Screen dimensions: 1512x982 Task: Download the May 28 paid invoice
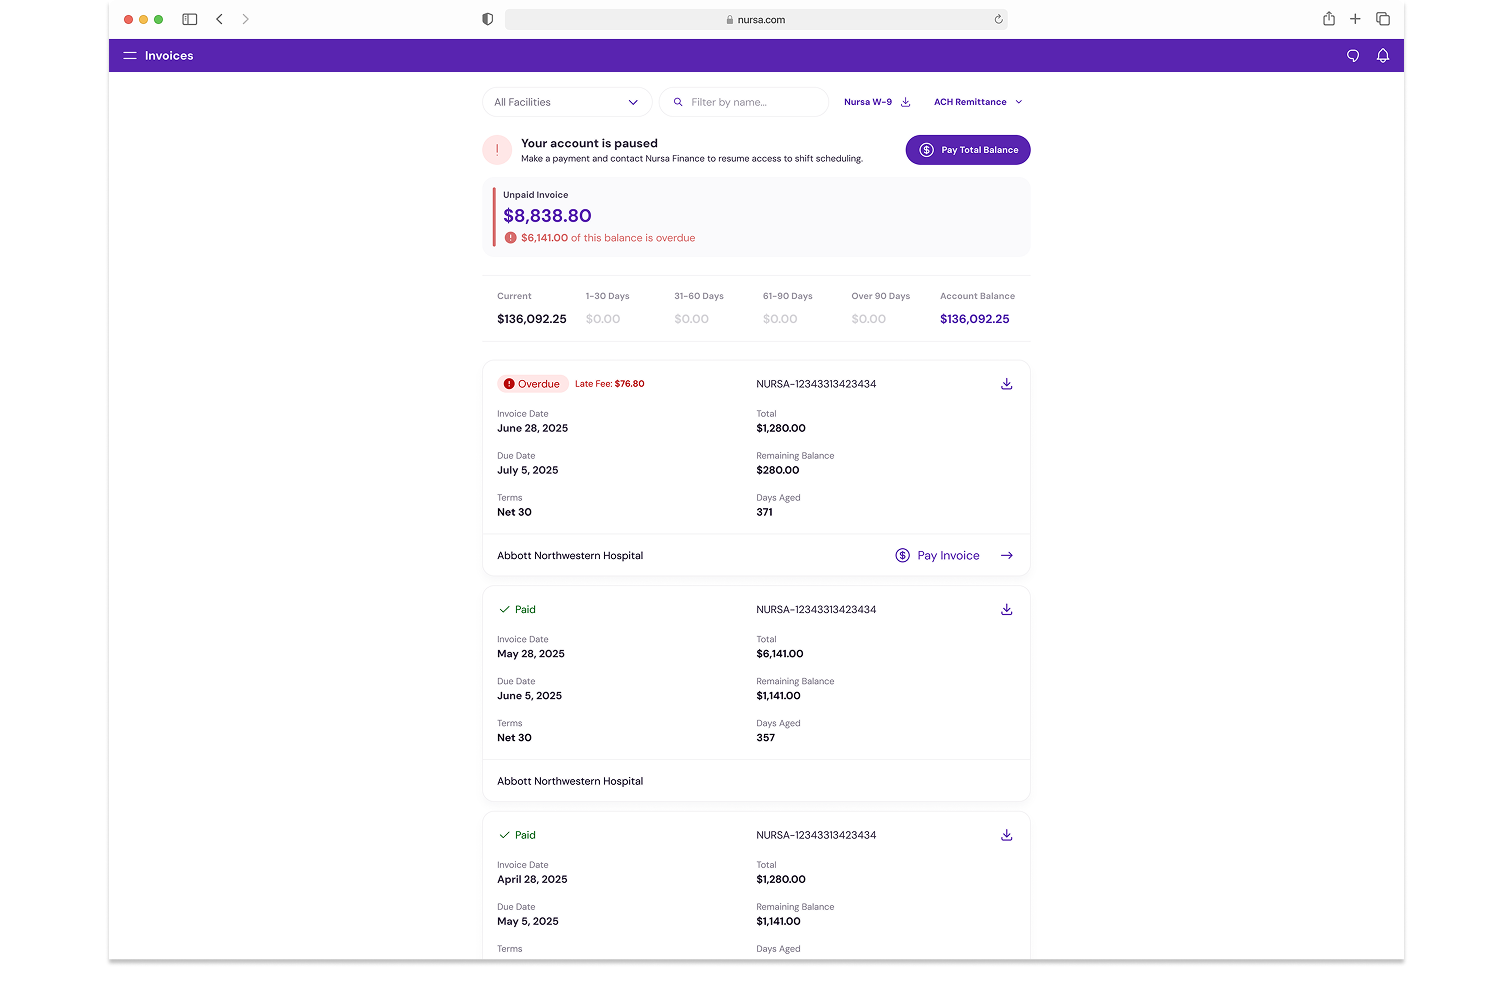[1007, 610]
